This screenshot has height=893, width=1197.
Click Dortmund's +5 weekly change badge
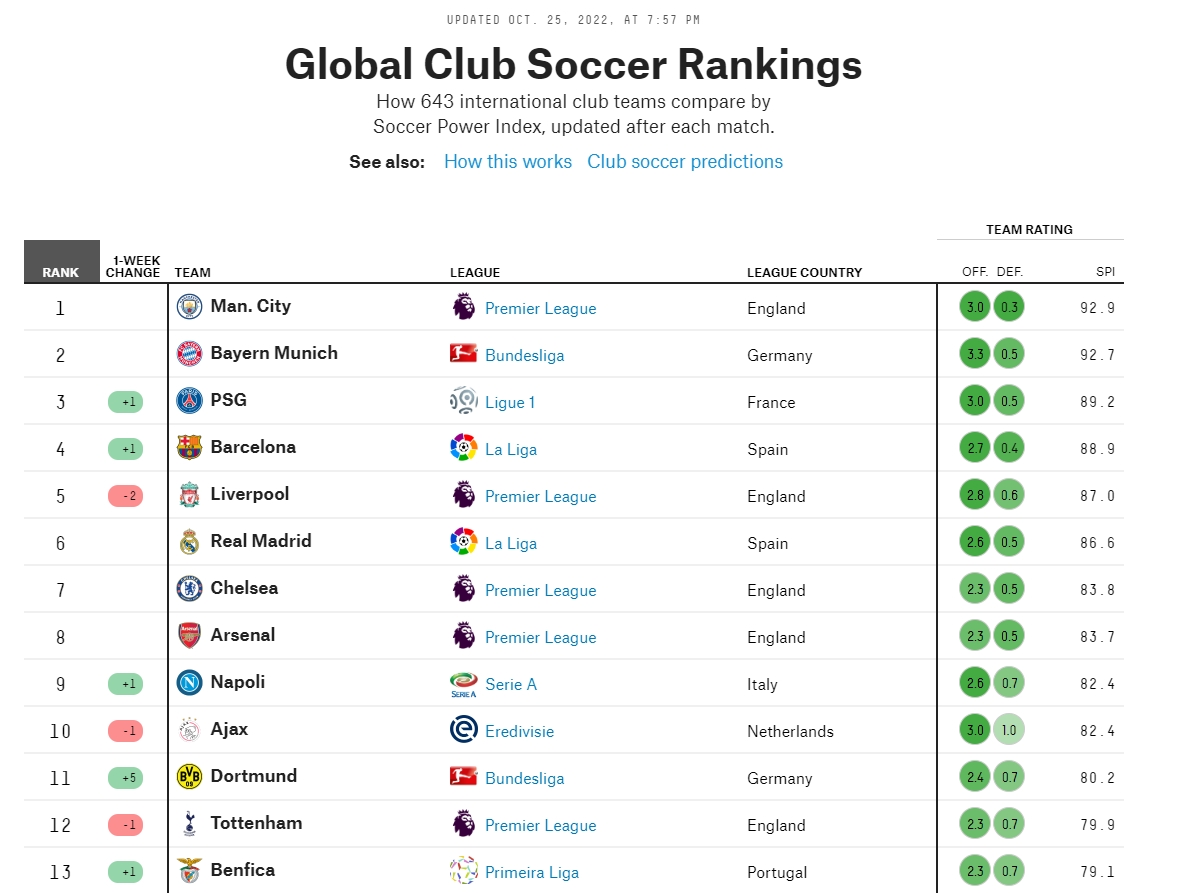(126, 778)
